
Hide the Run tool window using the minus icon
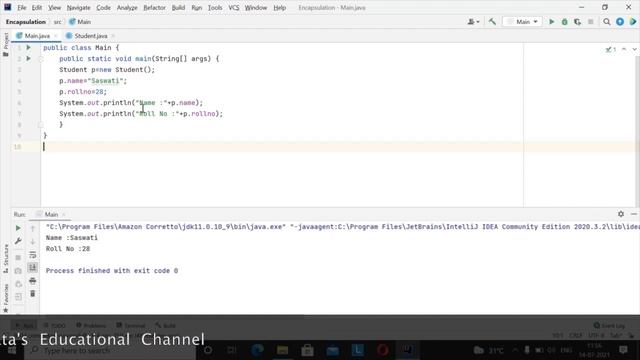tap(633, 214)
